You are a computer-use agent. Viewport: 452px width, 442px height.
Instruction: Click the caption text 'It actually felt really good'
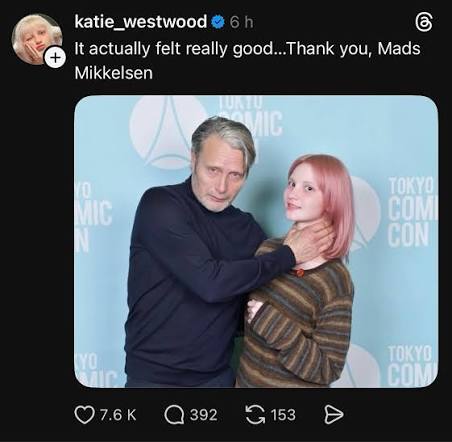[173, 49]
